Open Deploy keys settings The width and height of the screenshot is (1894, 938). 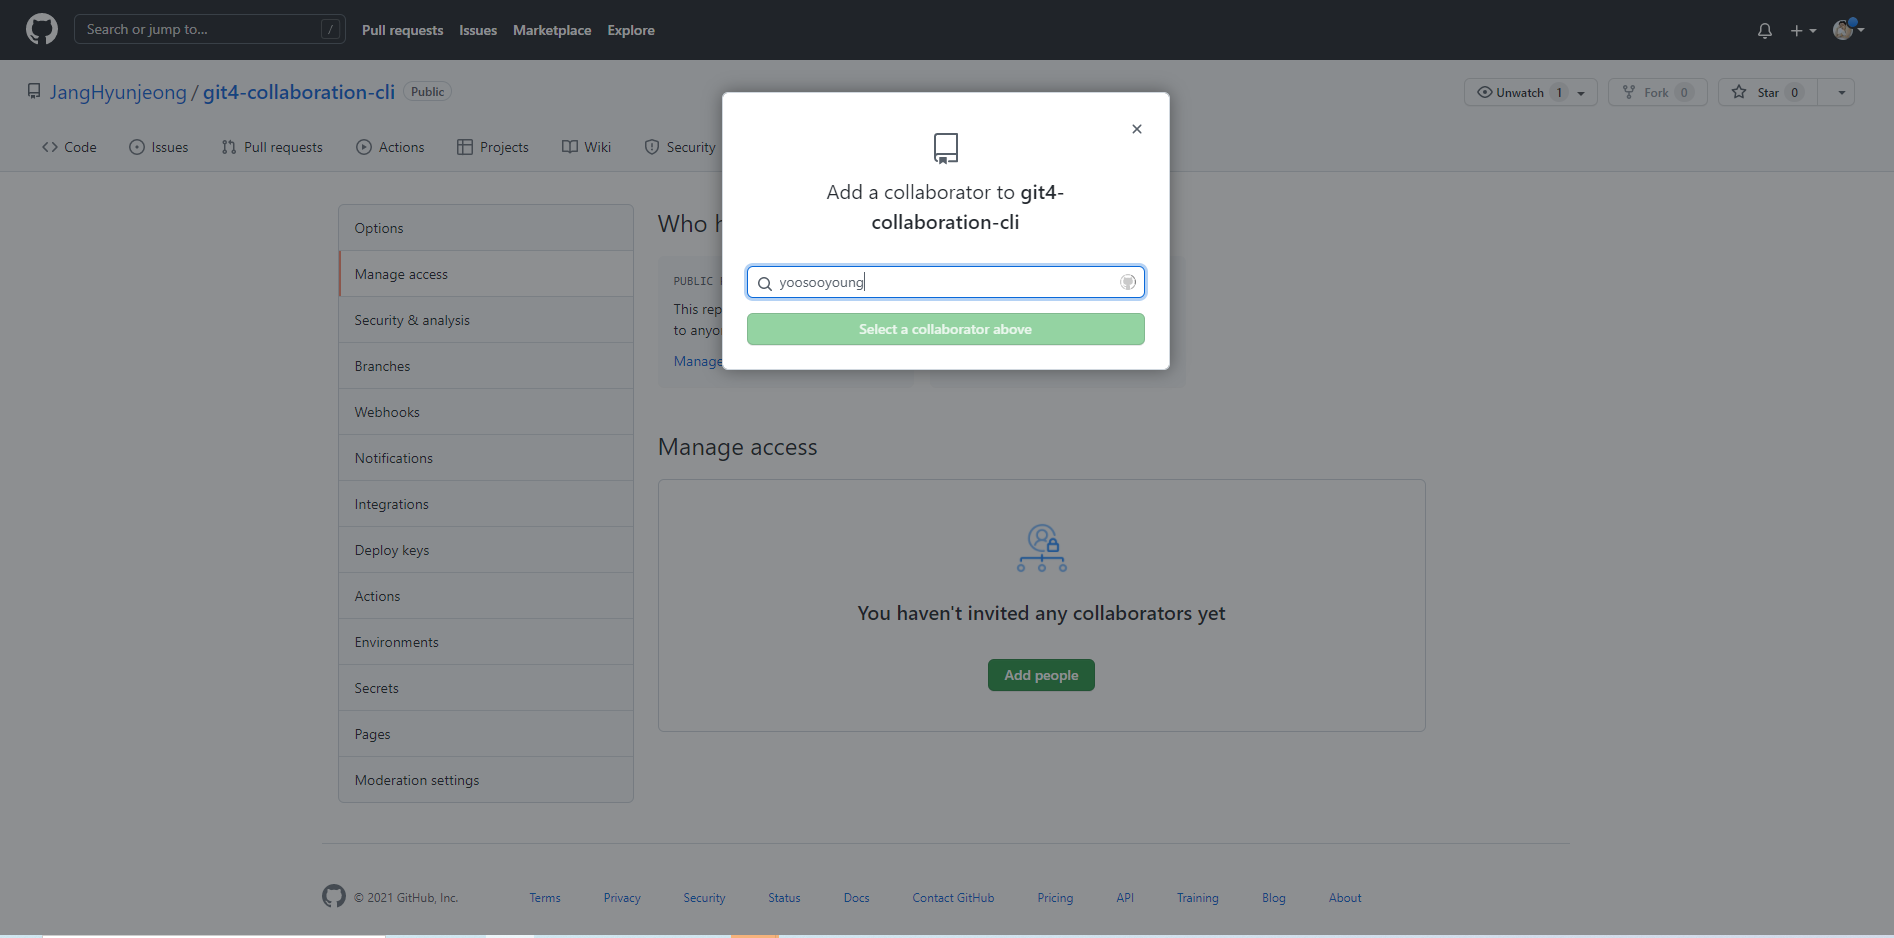pyautogui.click(x=486, y=550)
